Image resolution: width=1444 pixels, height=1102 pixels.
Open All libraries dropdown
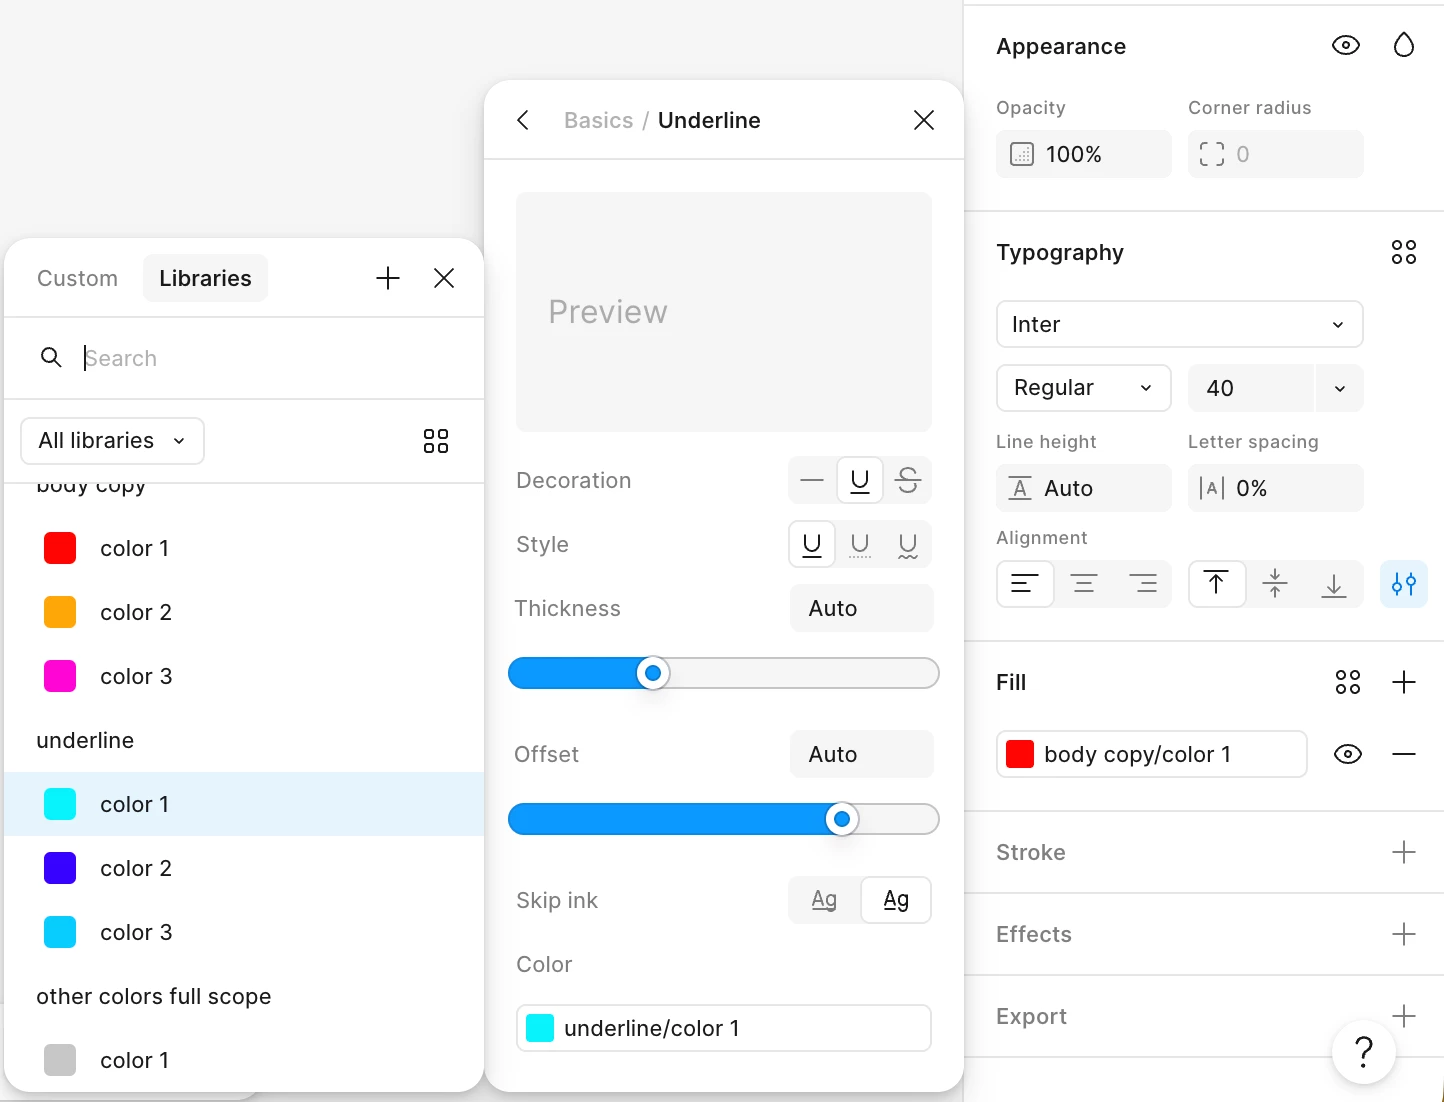coord(112,441)
